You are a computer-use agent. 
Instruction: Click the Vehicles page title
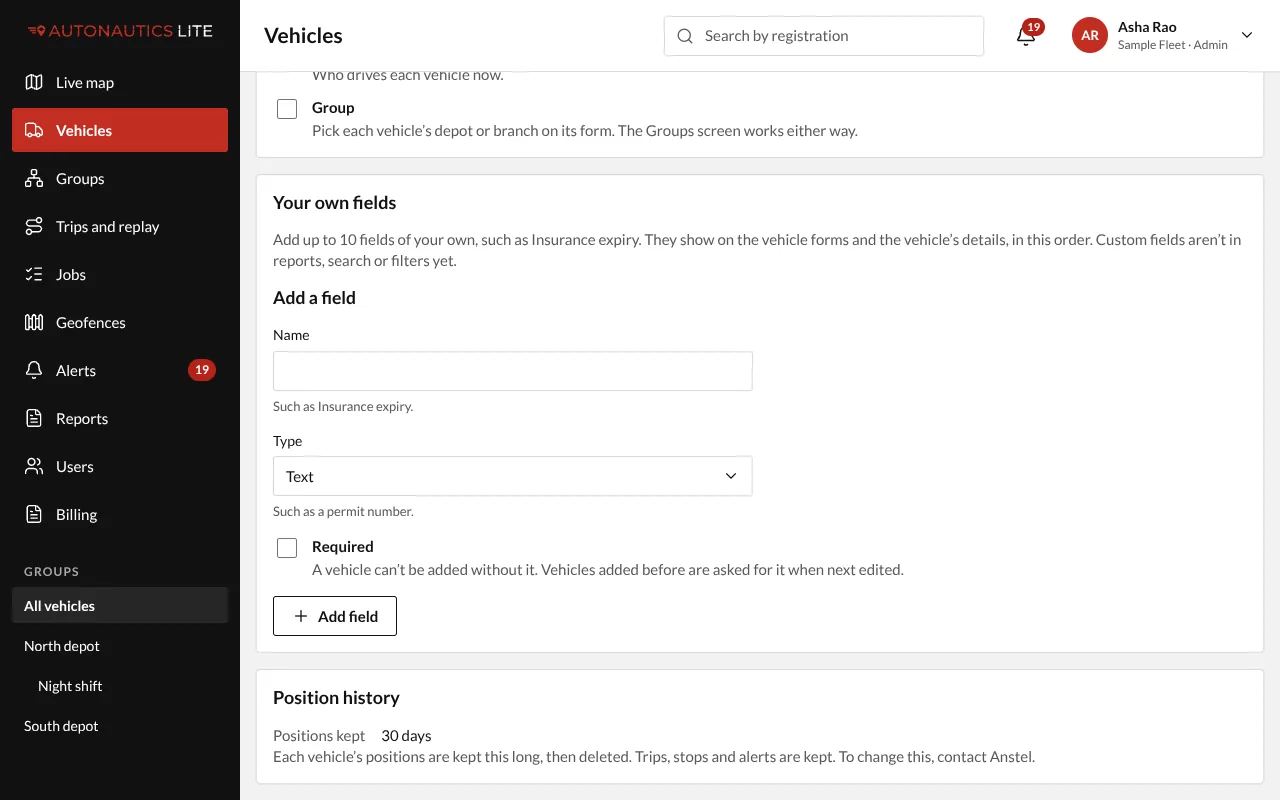303,36
